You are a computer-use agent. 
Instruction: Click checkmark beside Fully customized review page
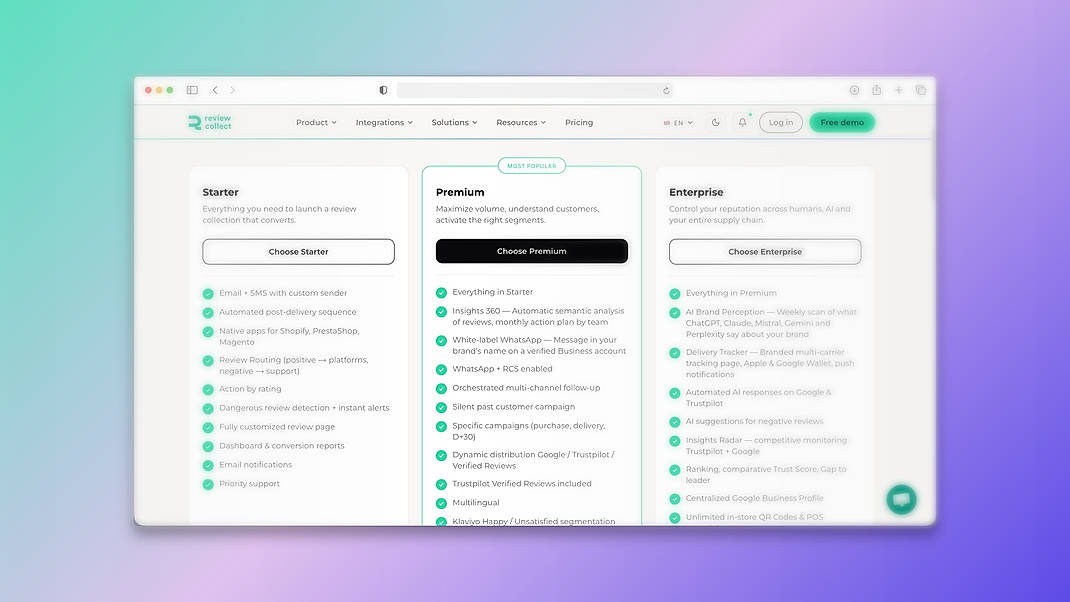coord(208,427)
